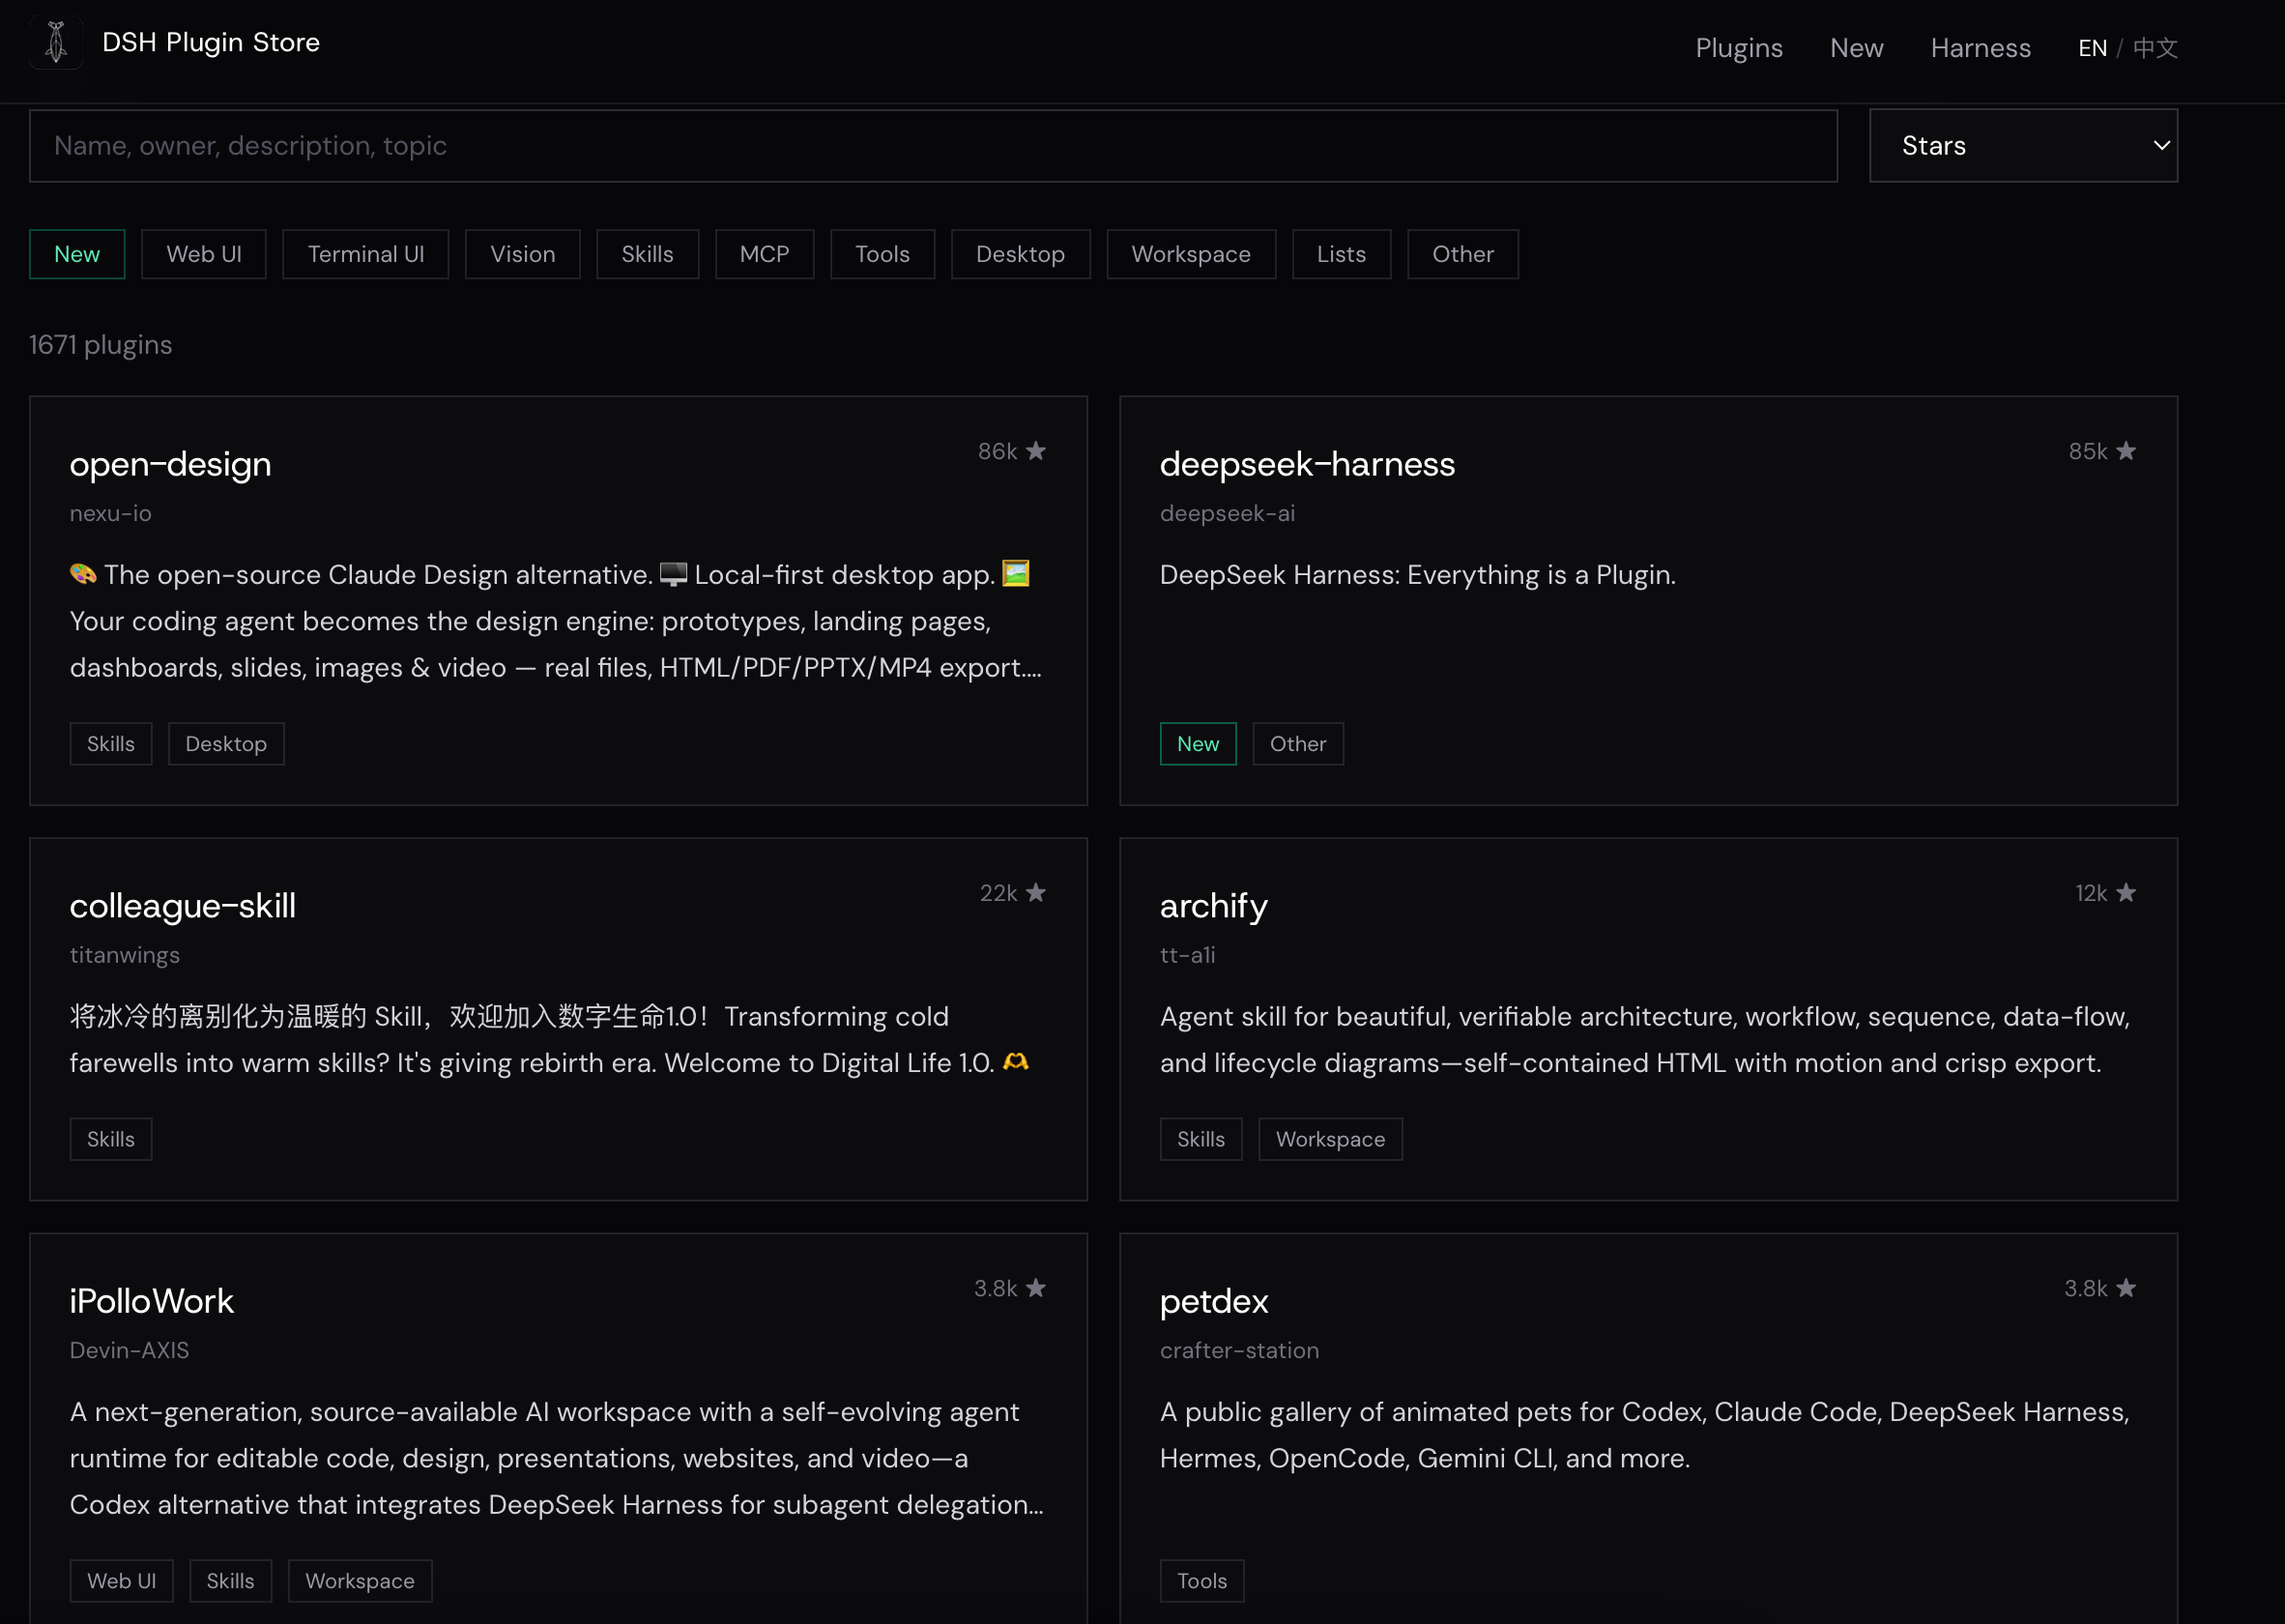Image resolution: width=2285 pixels, height=1624 pixels.
Task: Switch language to EN
Action: click(2092, 48)
